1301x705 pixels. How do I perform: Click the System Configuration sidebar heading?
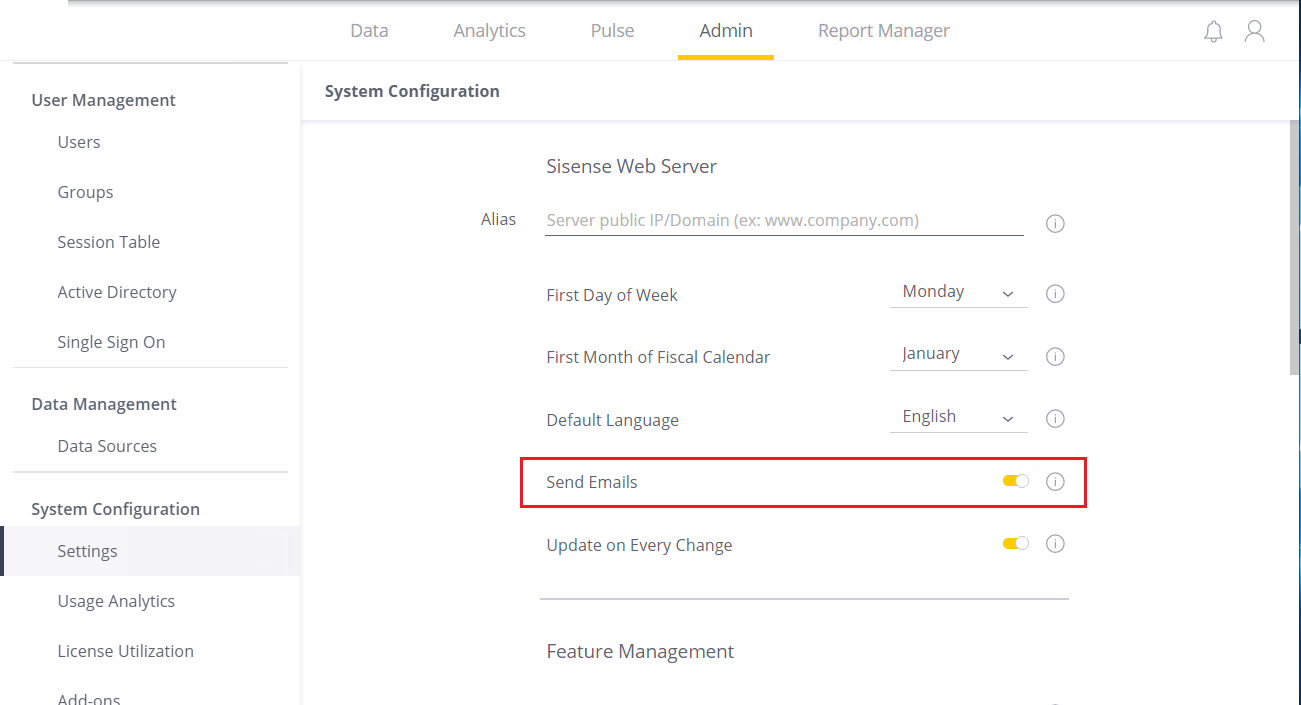(x=116, y=509)
